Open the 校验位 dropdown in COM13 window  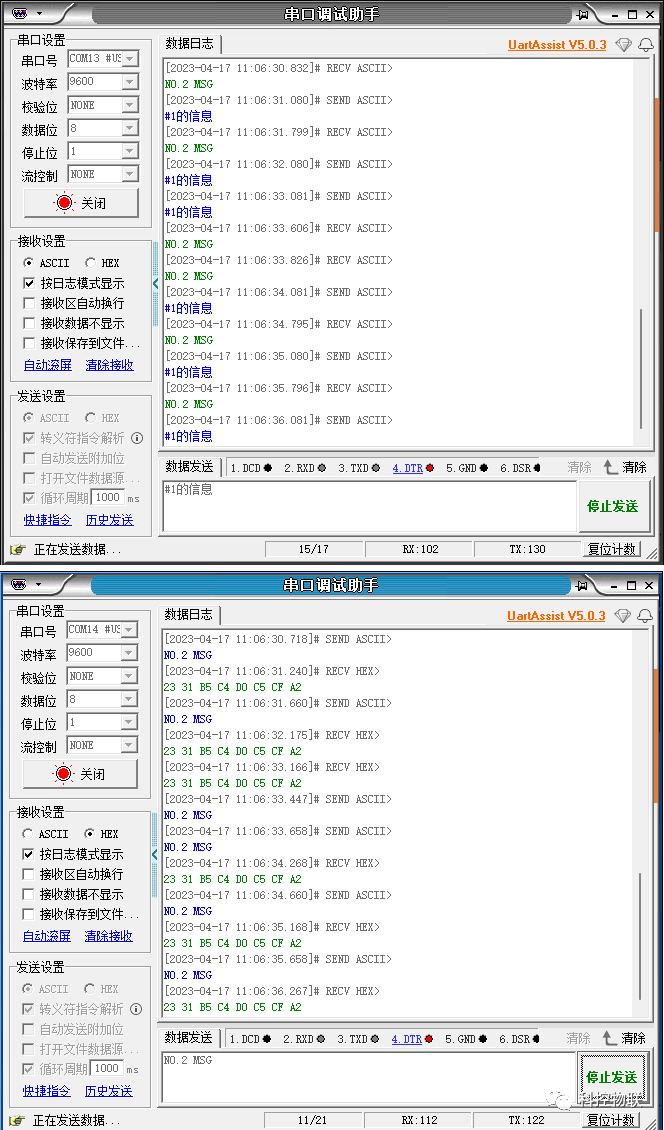130,105
